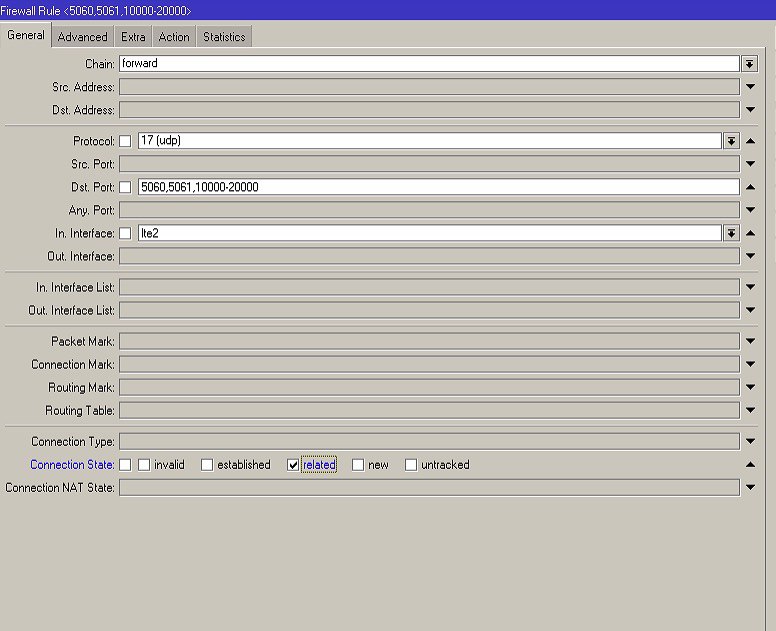Click the Connection State label
This screenshot has height=631, width=776.
coord(72,465)
